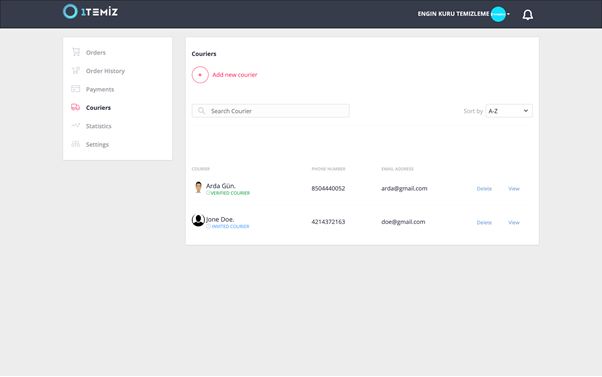Click the search magnifier icon
The height and width of the screenshot is (377, 602).
(201, 111)
